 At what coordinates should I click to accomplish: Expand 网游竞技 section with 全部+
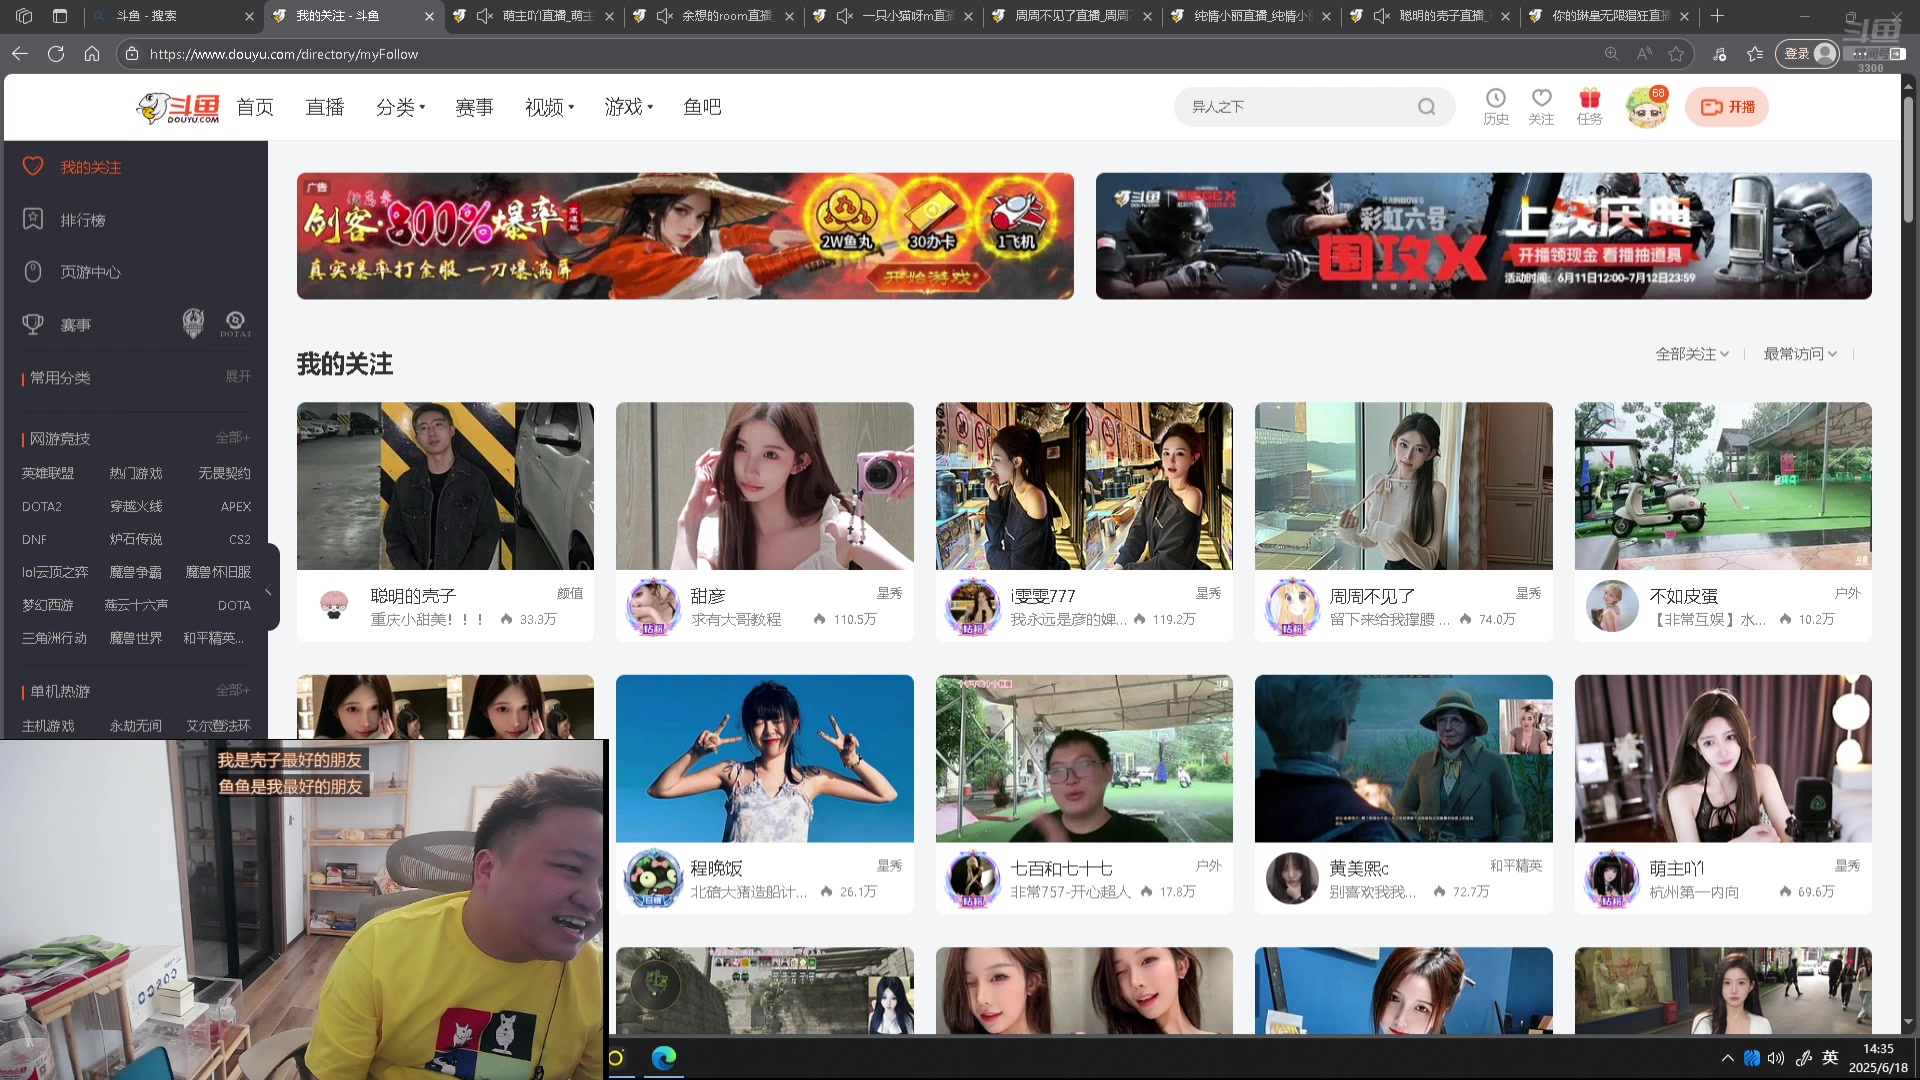point(233,437)
